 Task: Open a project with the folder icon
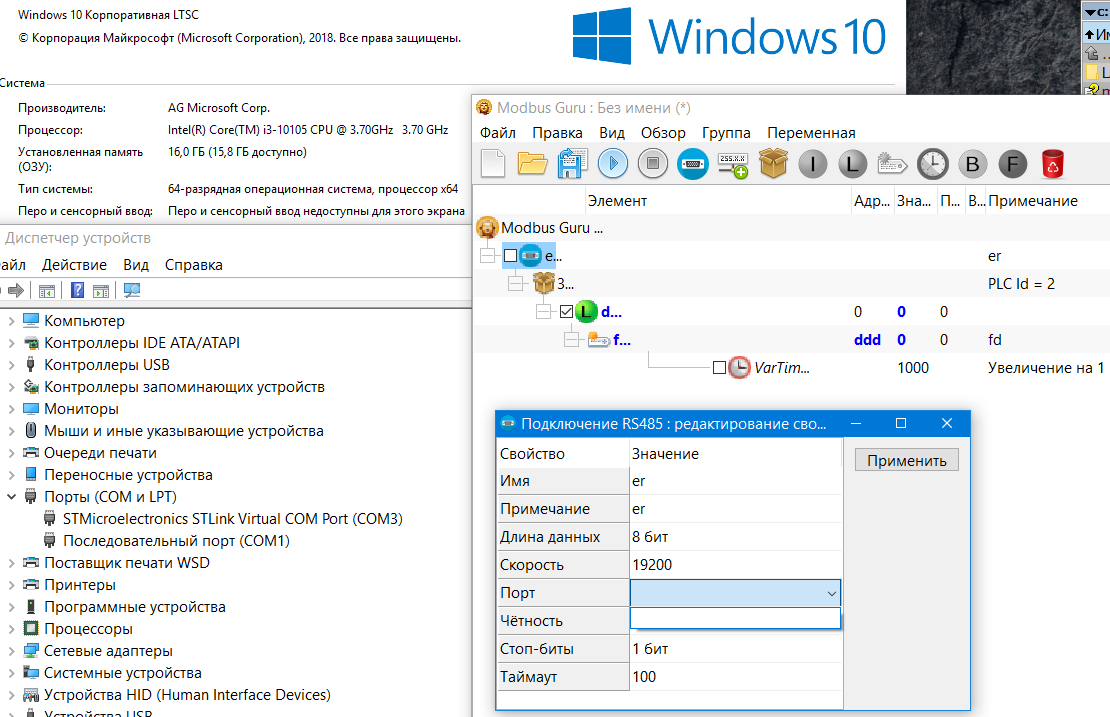click(x=532, y=164)
